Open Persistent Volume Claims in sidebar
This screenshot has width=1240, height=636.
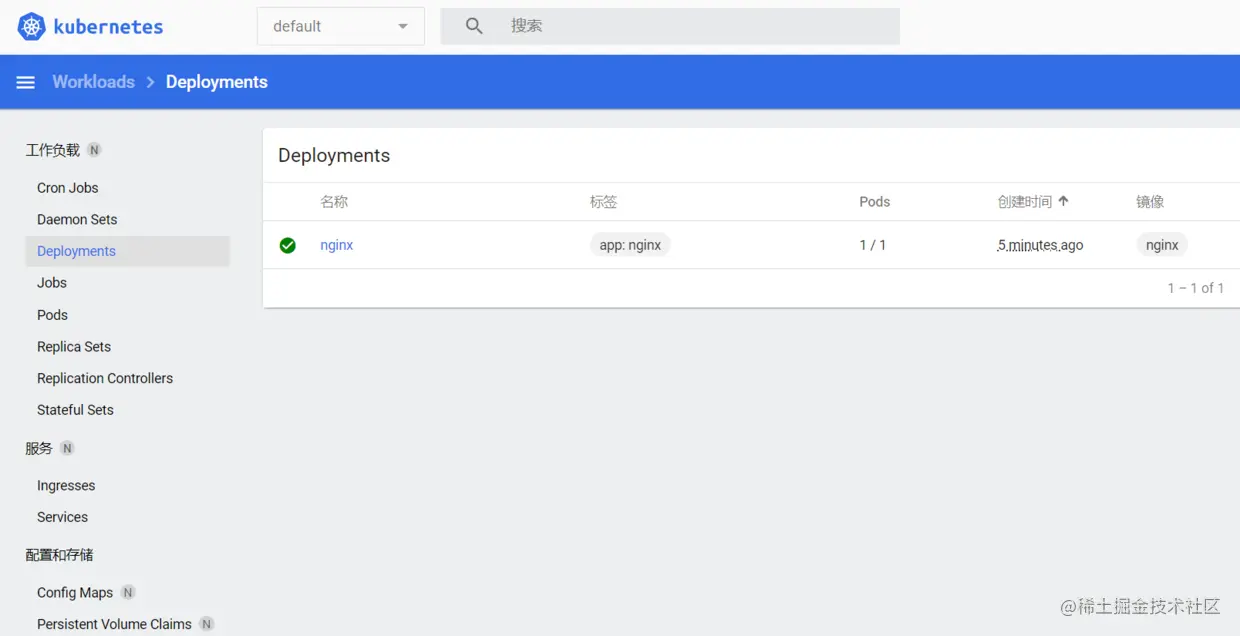tap(114, 624)
